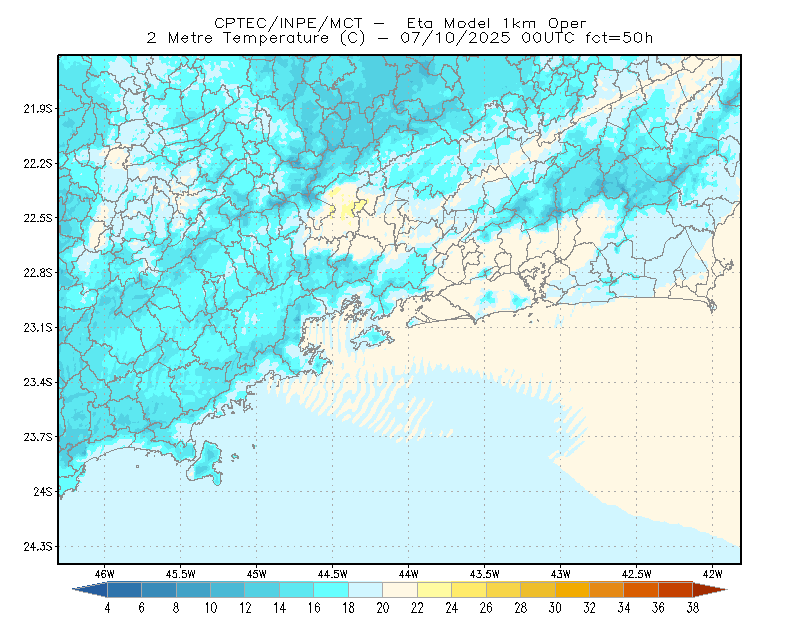Image resolution: width=800 pixels, height=618 pixels.
Task: Click the 20 to 22 cream legend swatch
Action: tap(400, 589)
